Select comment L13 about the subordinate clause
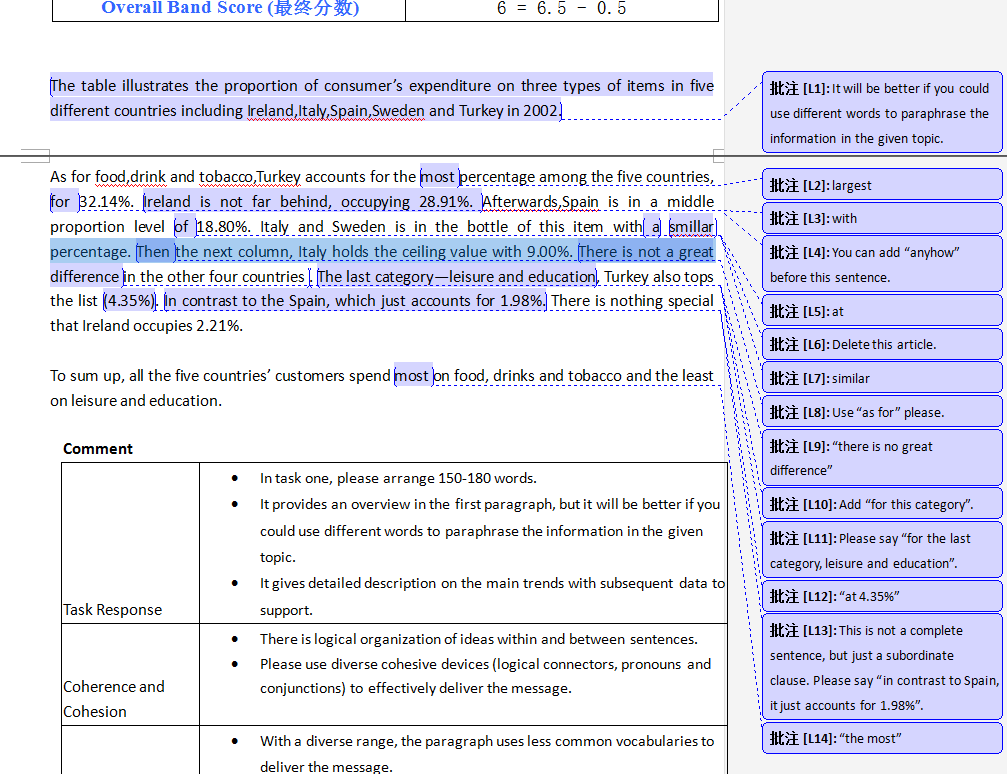 882,667
